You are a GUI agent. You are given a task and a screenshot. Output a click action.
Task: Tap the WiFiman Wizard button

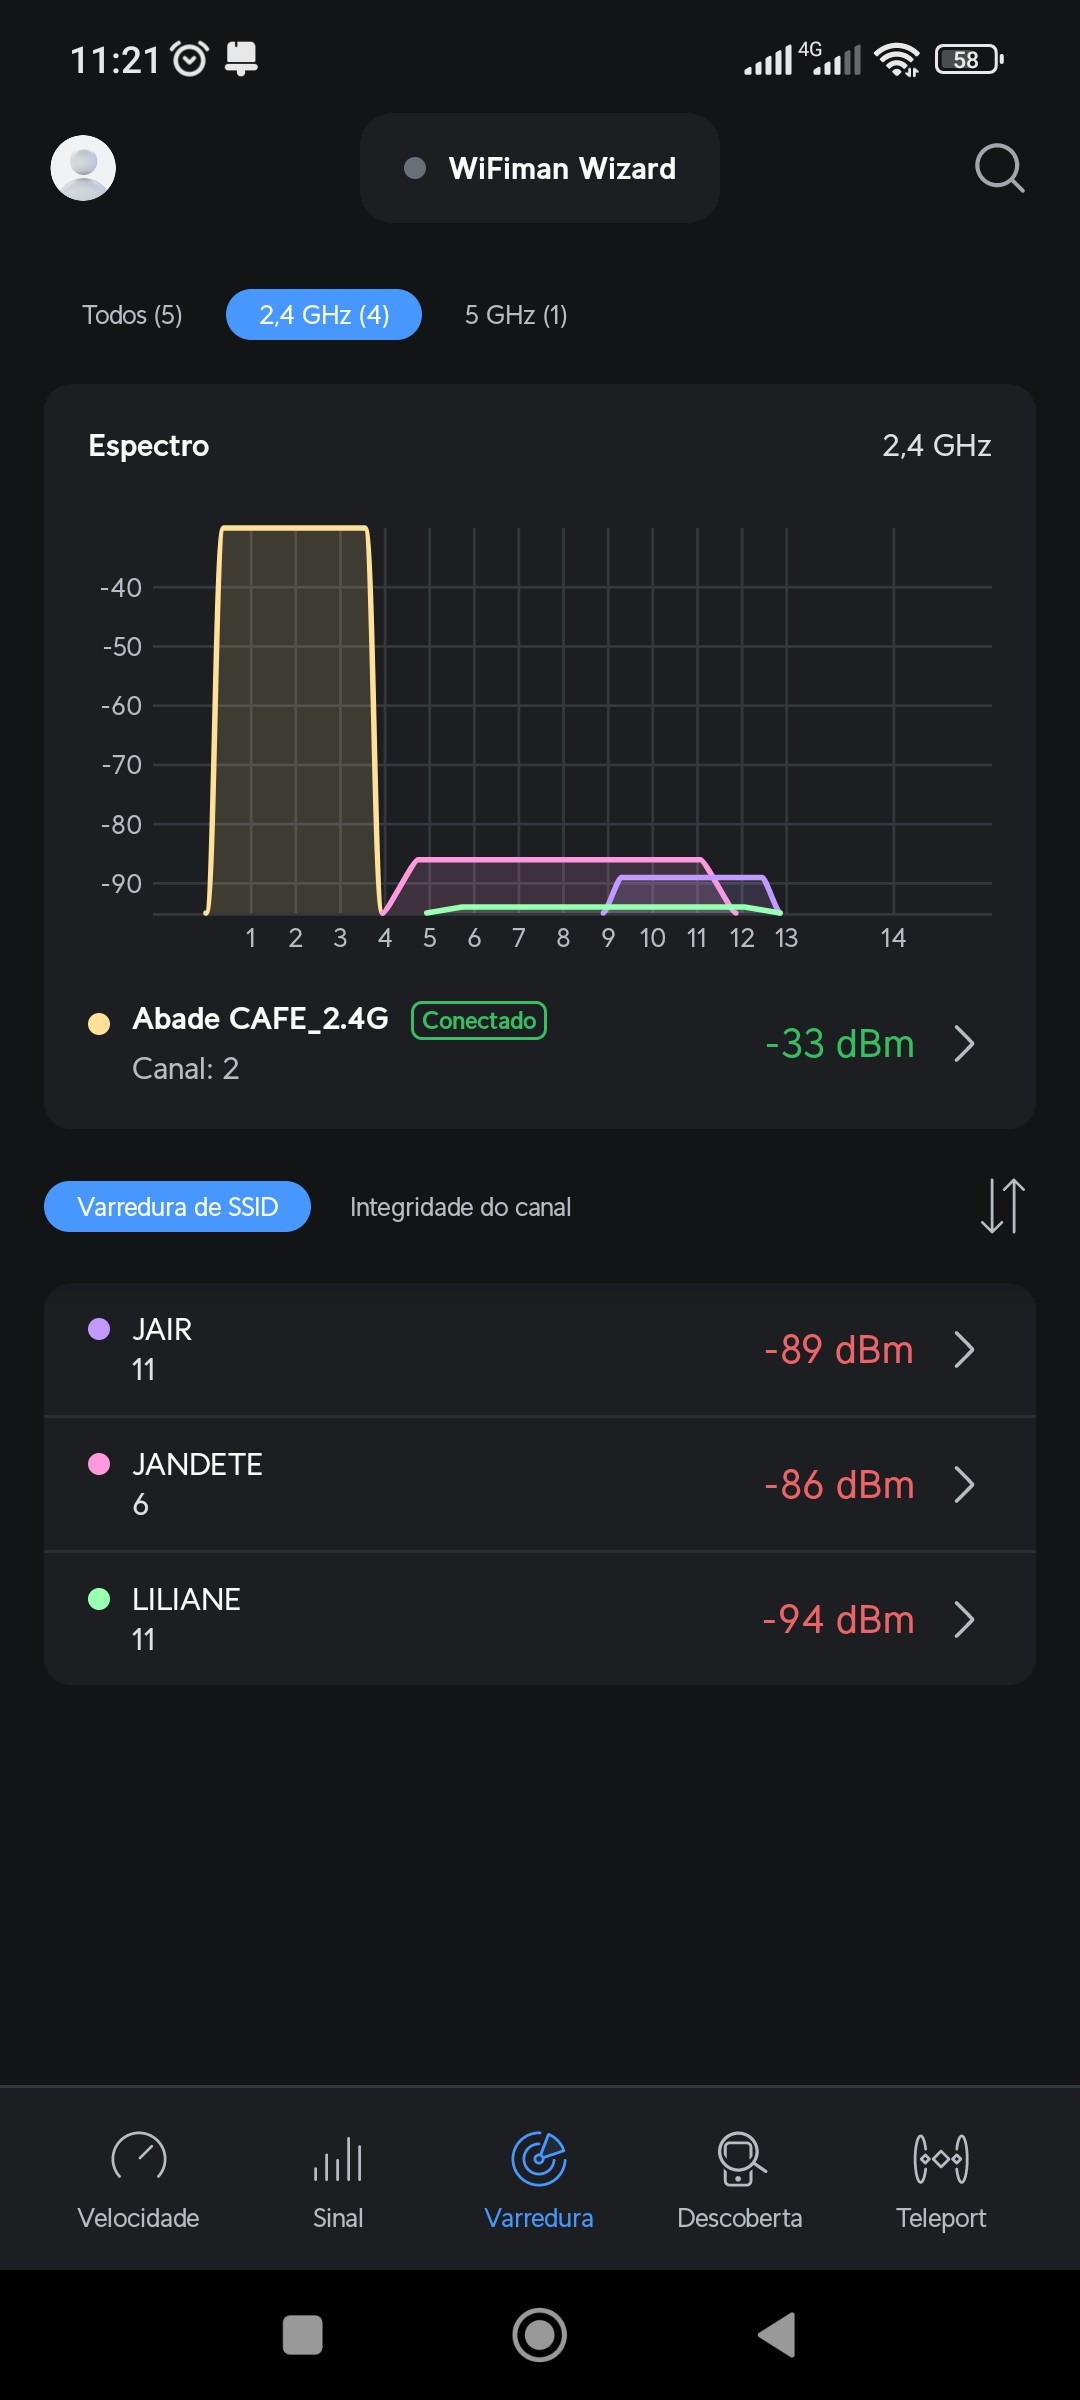[540, 168]
